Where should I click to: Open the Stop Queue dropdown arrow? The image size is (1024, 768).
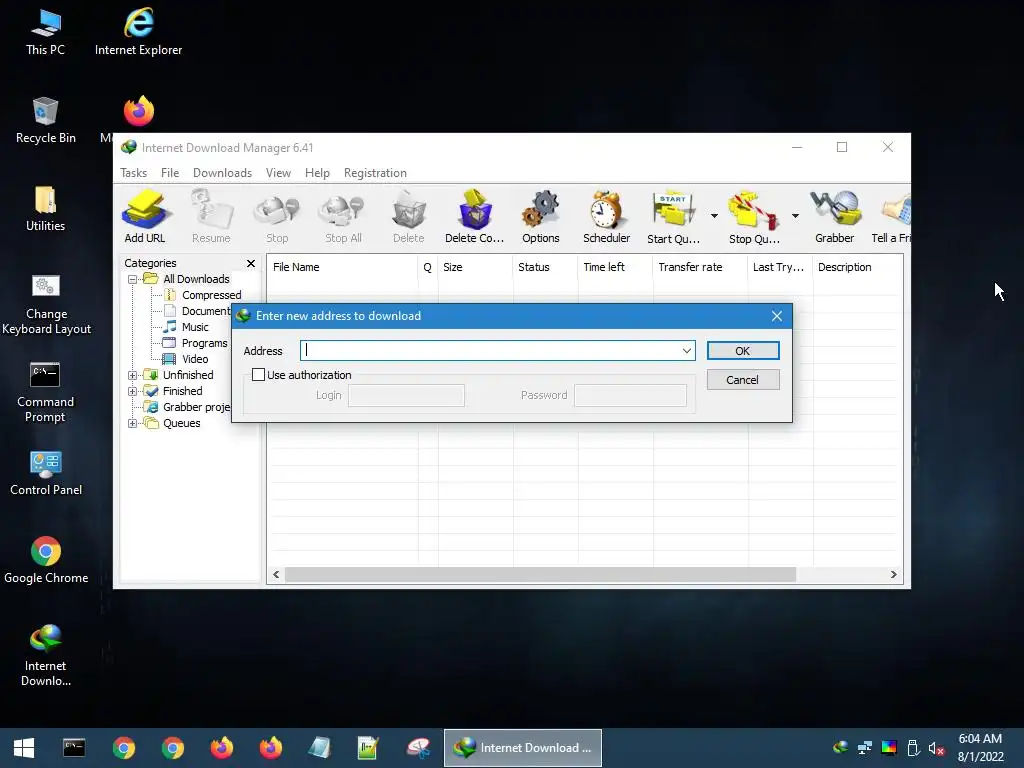(x=795, y=216)
